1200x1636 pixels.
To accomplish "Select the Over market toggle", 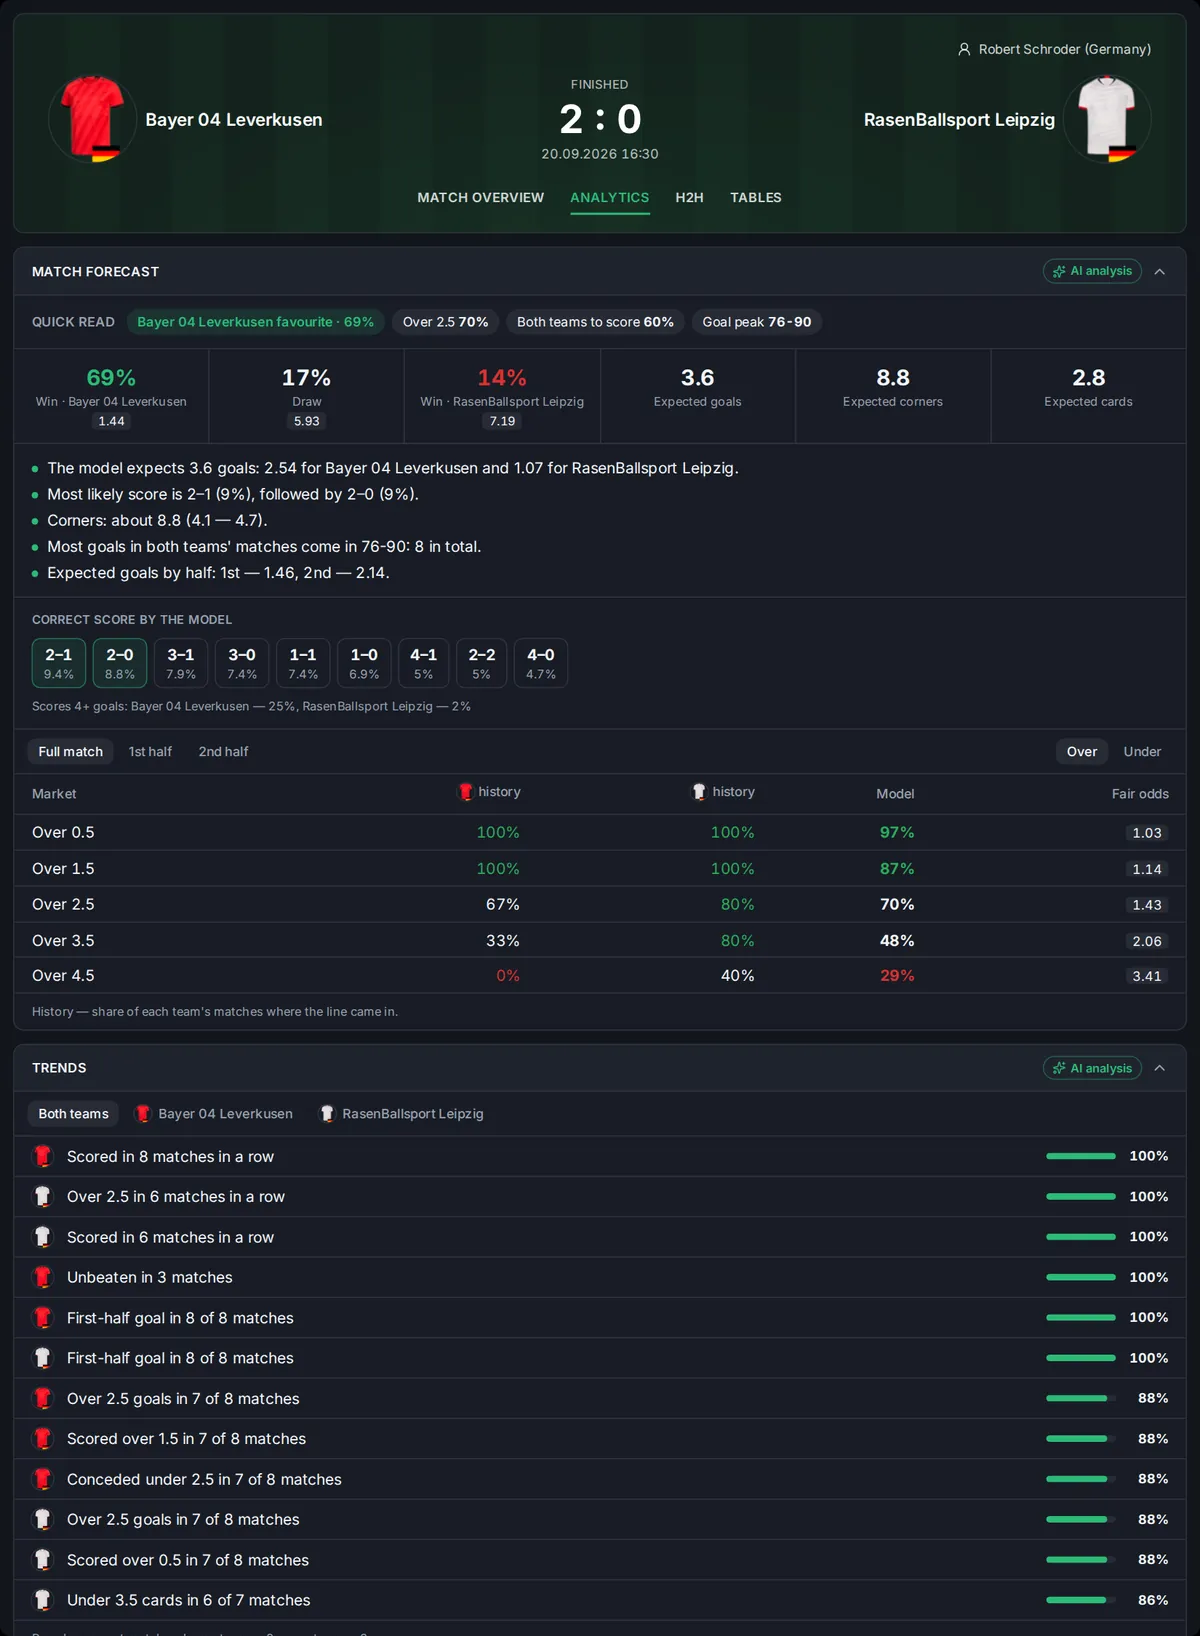I will pos(1082,752).
